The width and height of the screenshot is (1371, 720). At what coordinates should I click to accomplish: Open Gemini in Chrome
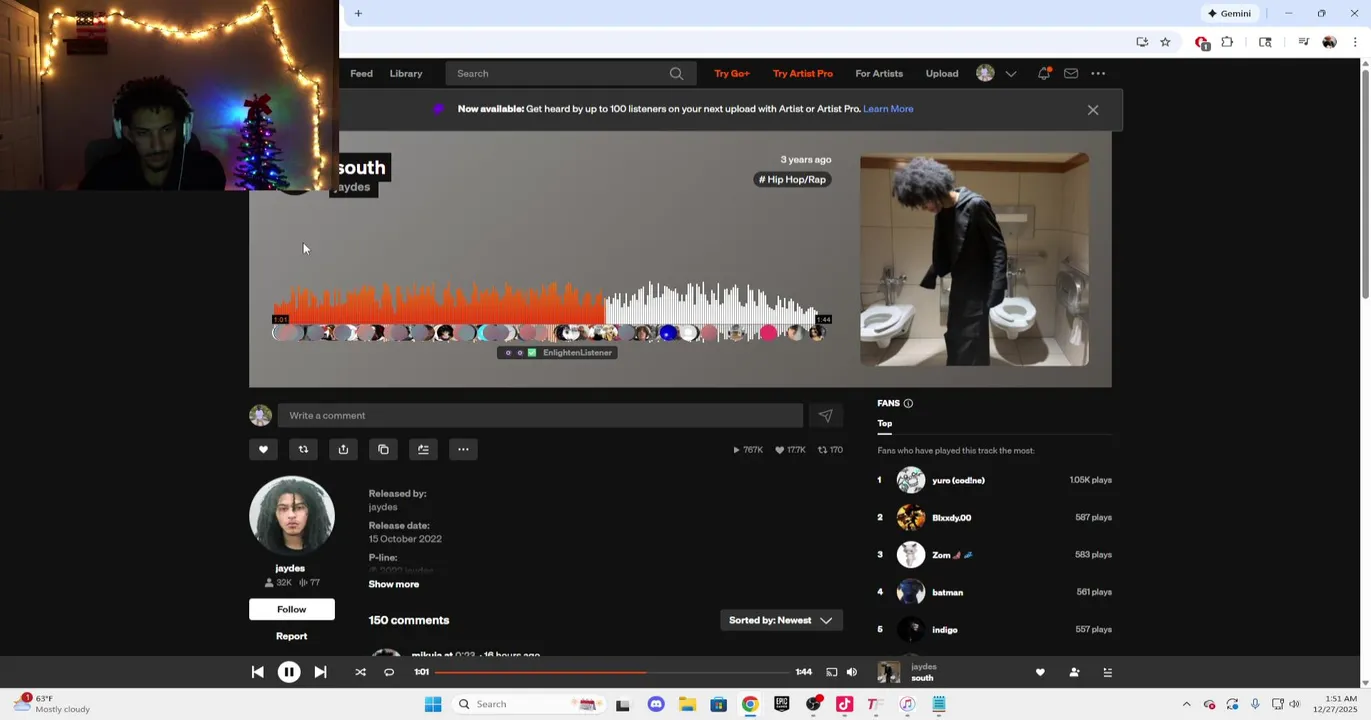click(x=1229, y=13)
